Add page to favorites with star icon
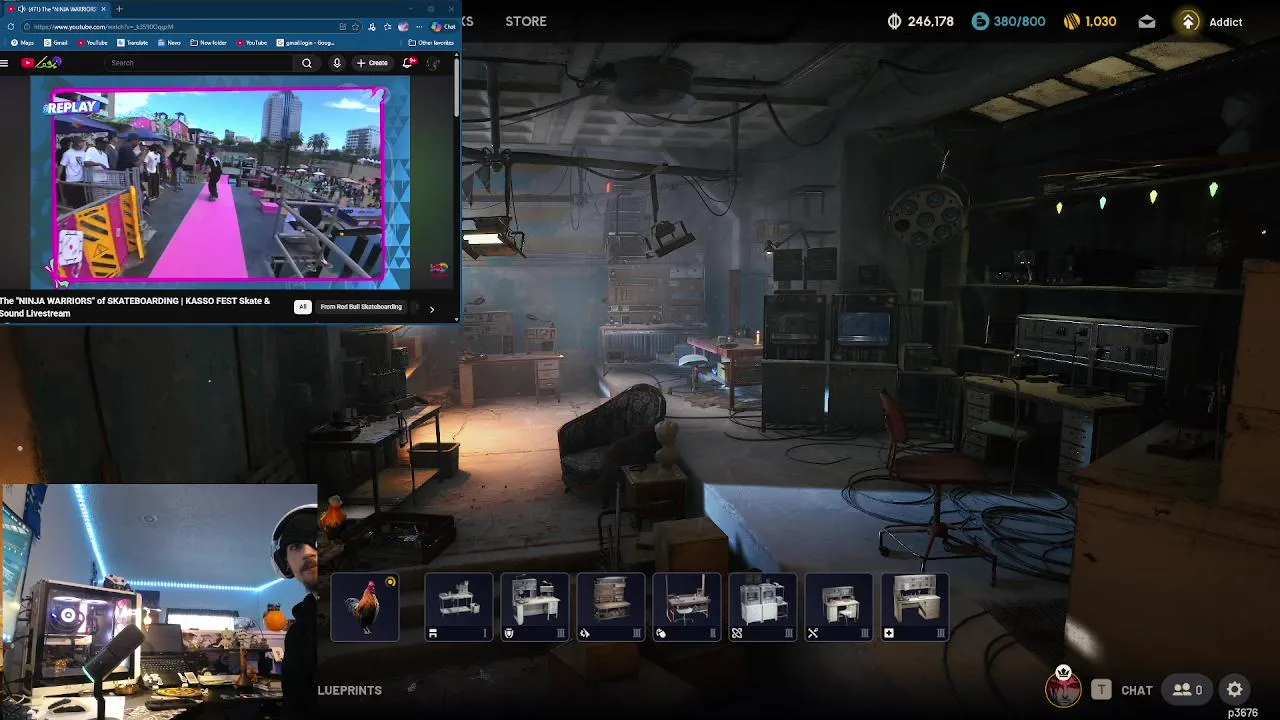Screen dimensions: 1280x720 click(355, 27)
